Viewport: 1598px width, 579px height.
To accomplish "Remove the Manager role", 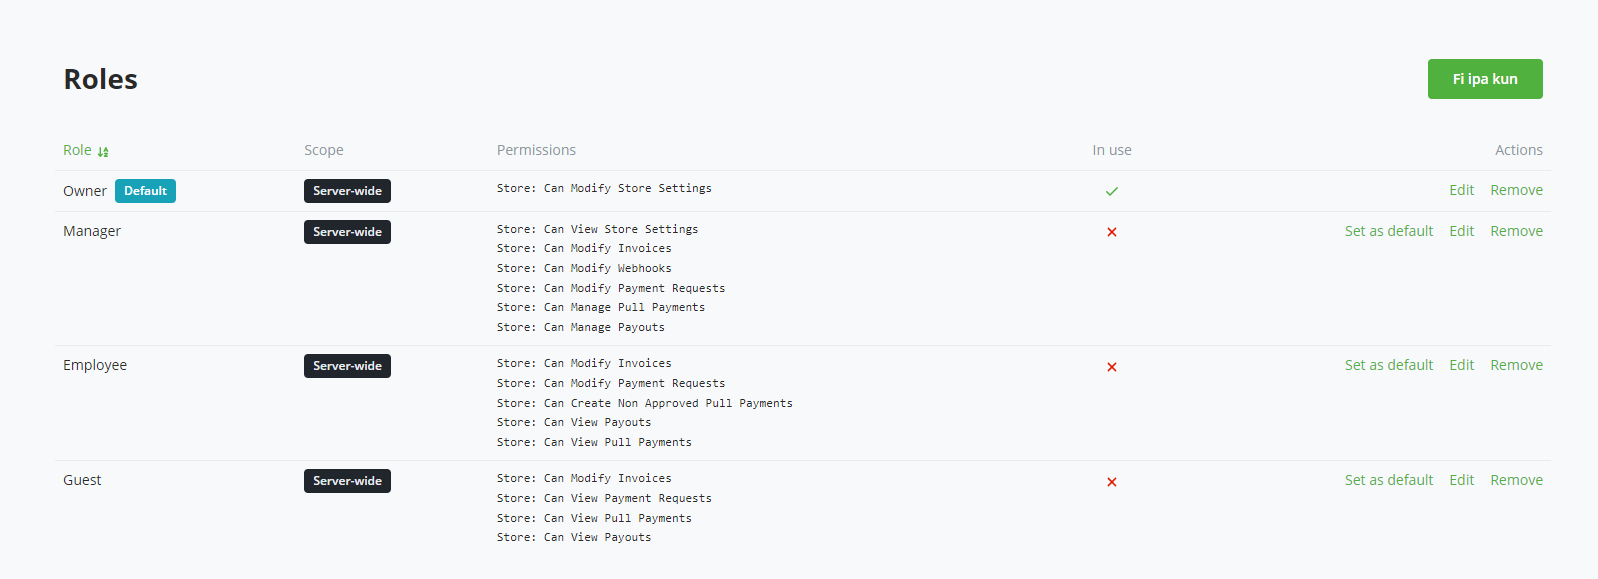I will click(x=1516, y=231).
